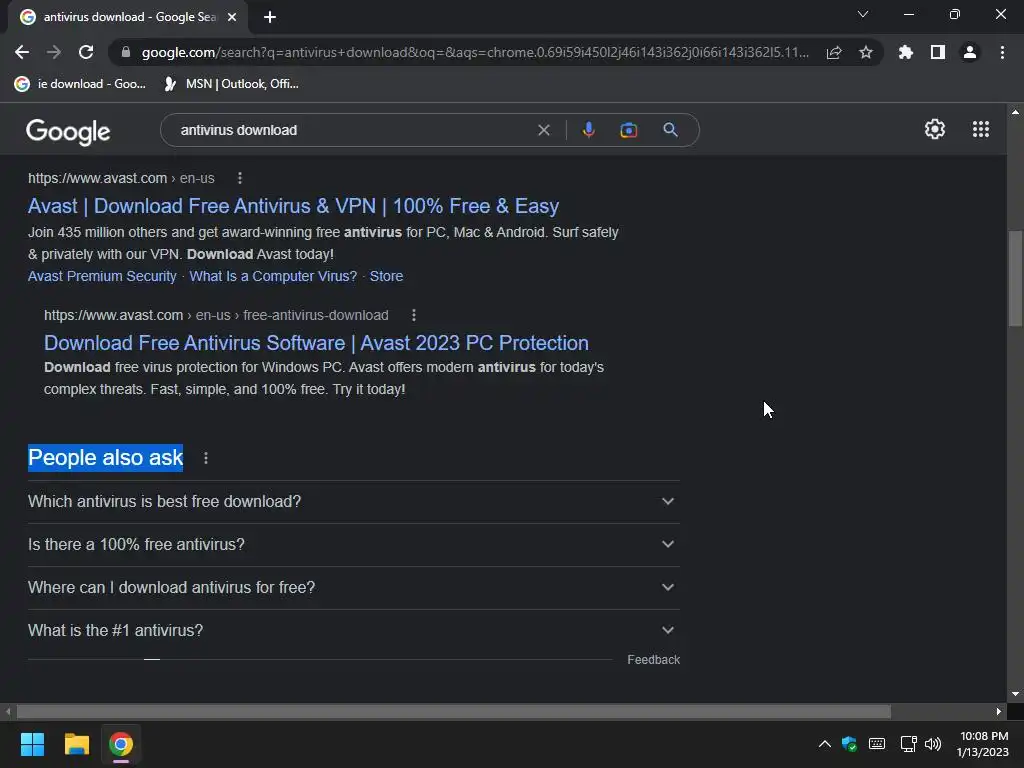Open the 'MSN | Outlook, Offi...' bookmark
1024x768 pixels.
pyautogui.click(x=232, y=84)
